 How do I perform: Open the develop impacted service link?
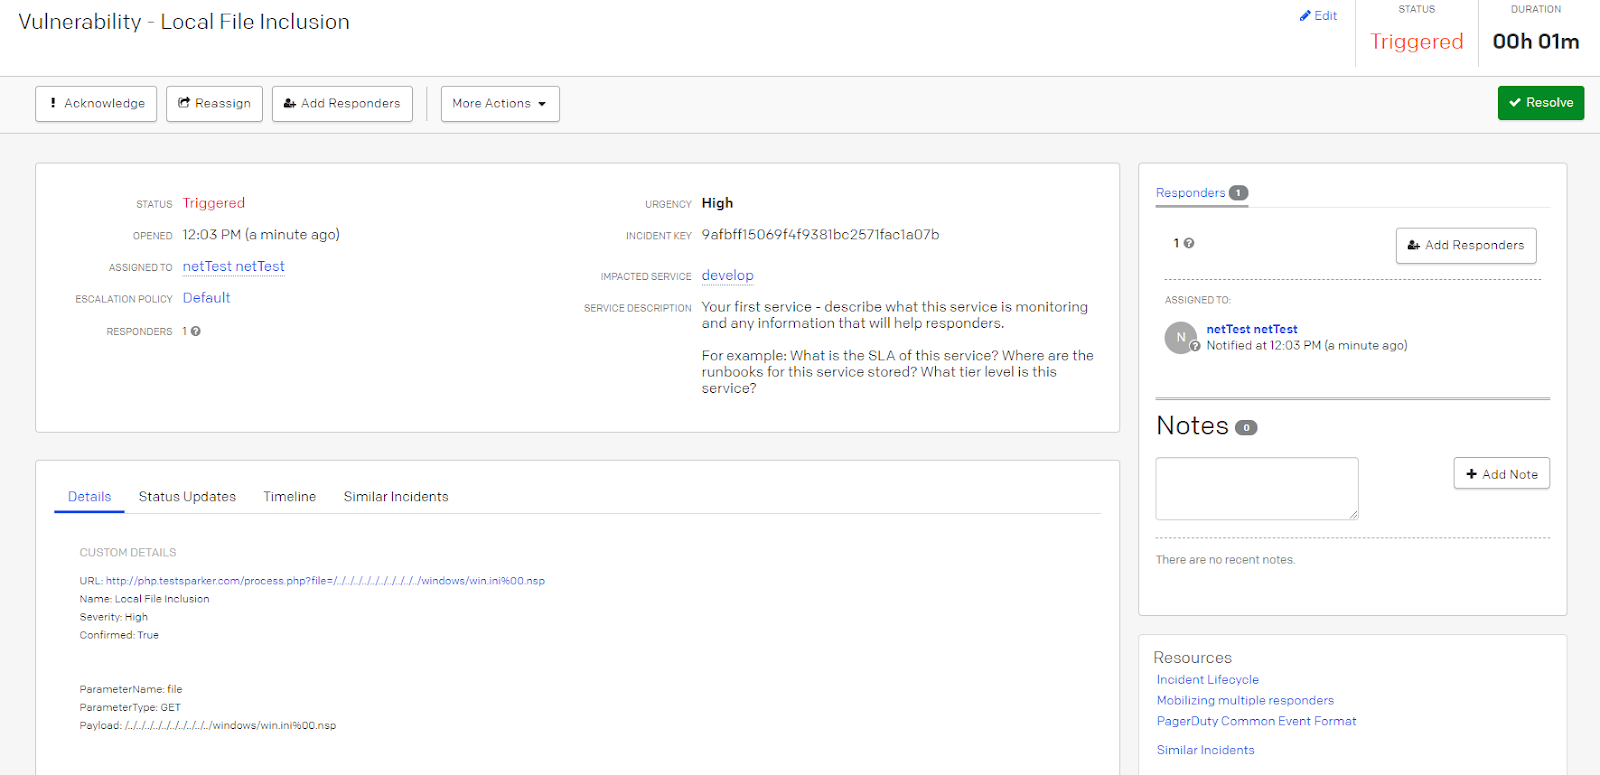click(727, 276)
